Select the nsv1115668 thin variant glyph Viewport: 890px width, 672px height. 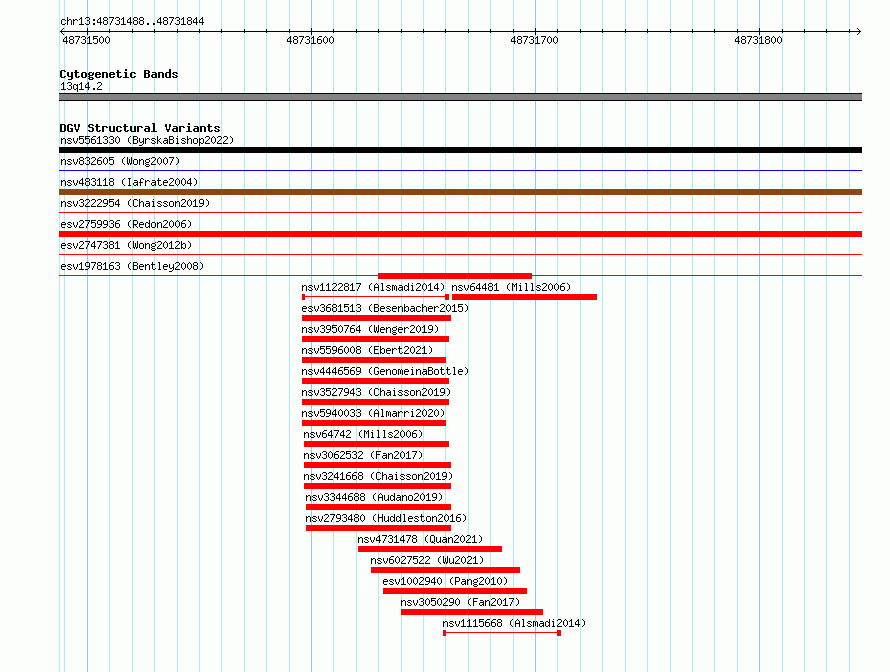click(502, 633)
